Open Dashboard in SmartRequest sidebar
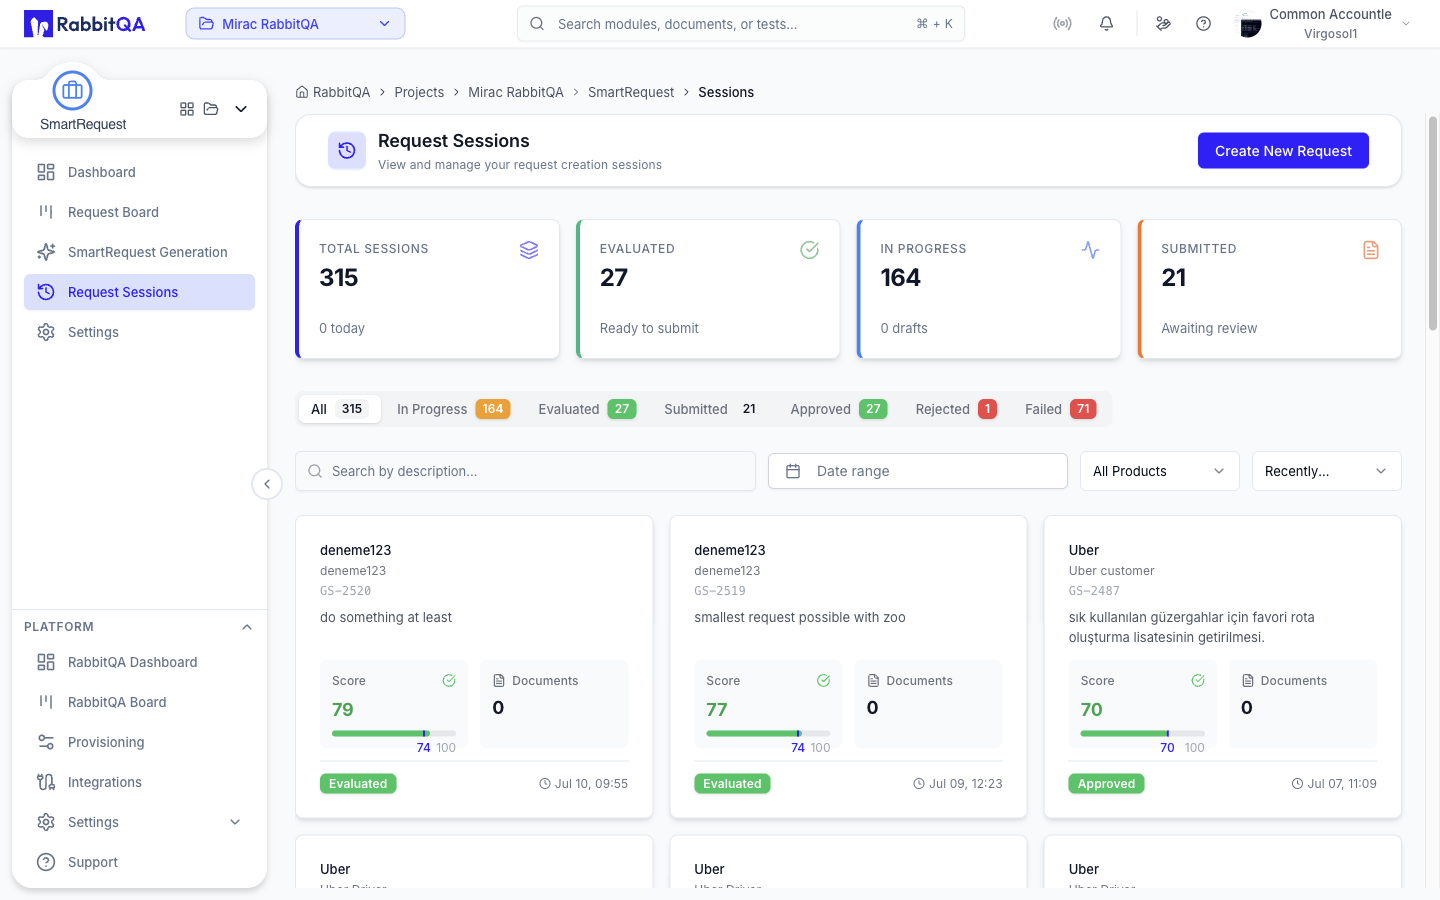The width and height of the screenshot is (1440, 900). click(x=139, y=172)
